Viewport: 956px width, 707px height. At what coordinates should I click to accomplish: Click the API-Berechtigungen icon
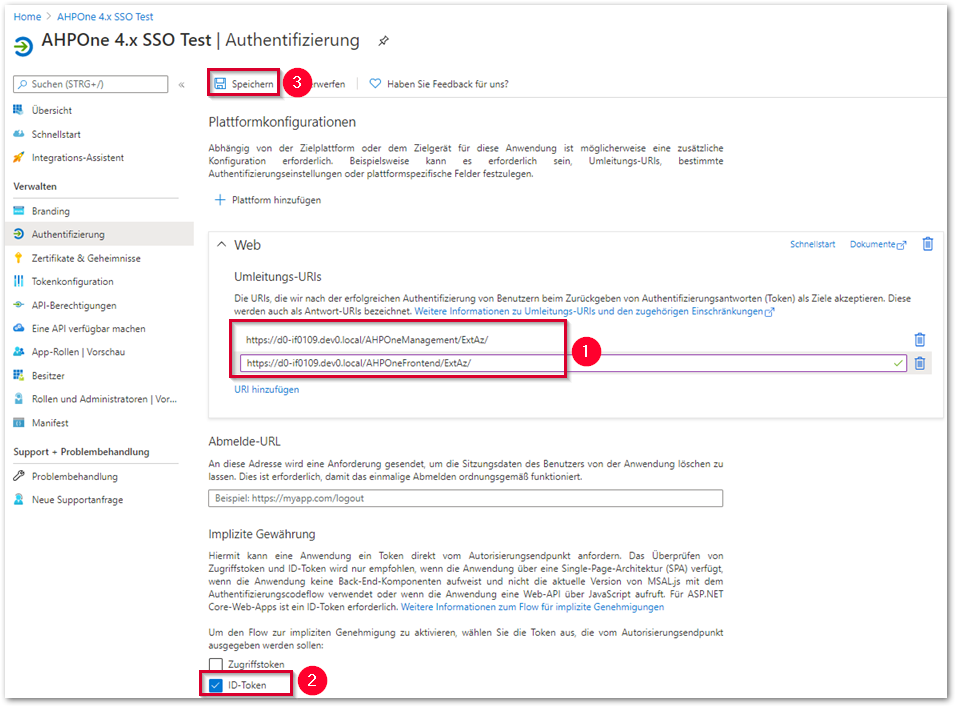pyautogui.click(x=18, y=305)
